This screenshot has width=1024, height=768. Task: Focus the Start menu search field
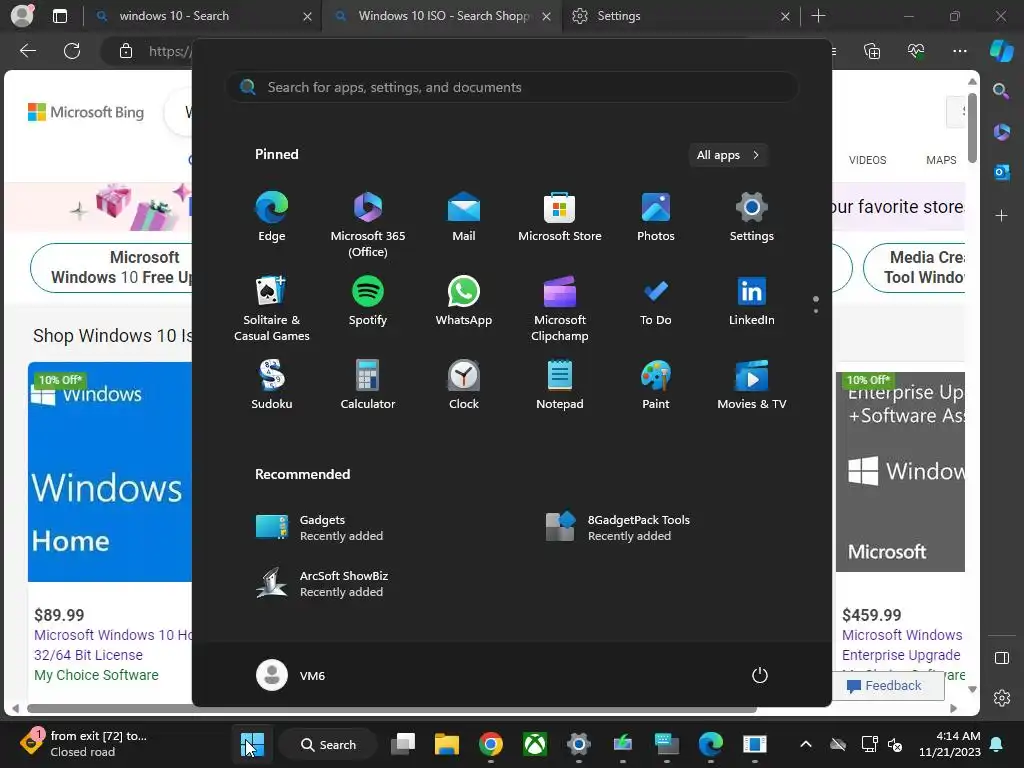point(512,87)
